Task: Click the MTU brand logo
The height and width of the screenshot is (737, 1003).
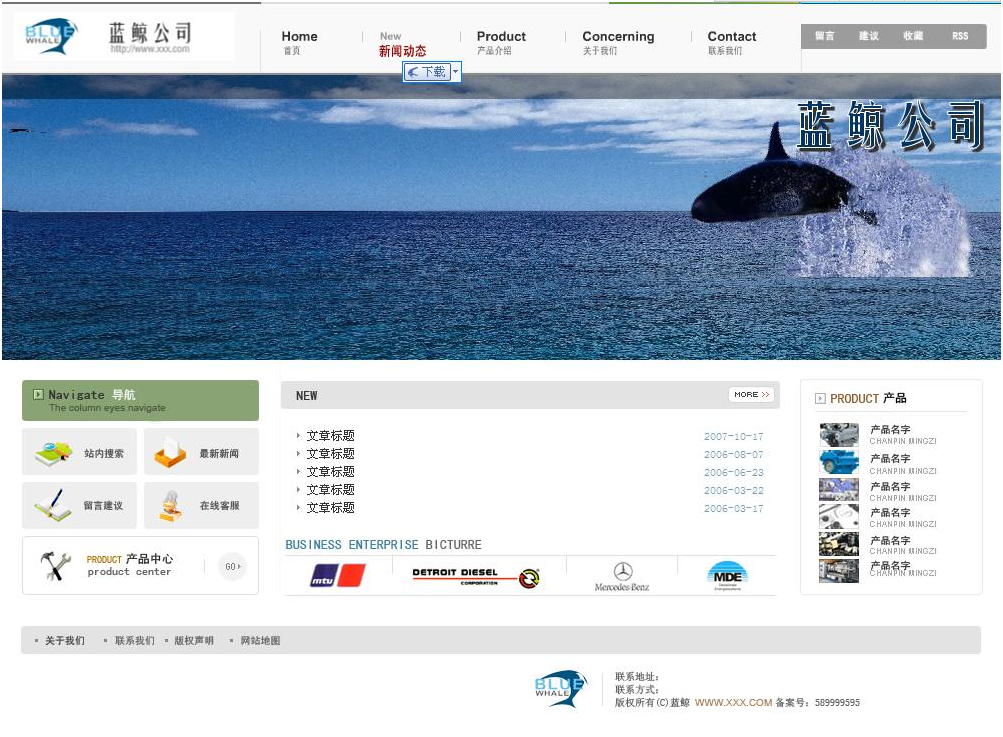Action: [x=337, y=576]
